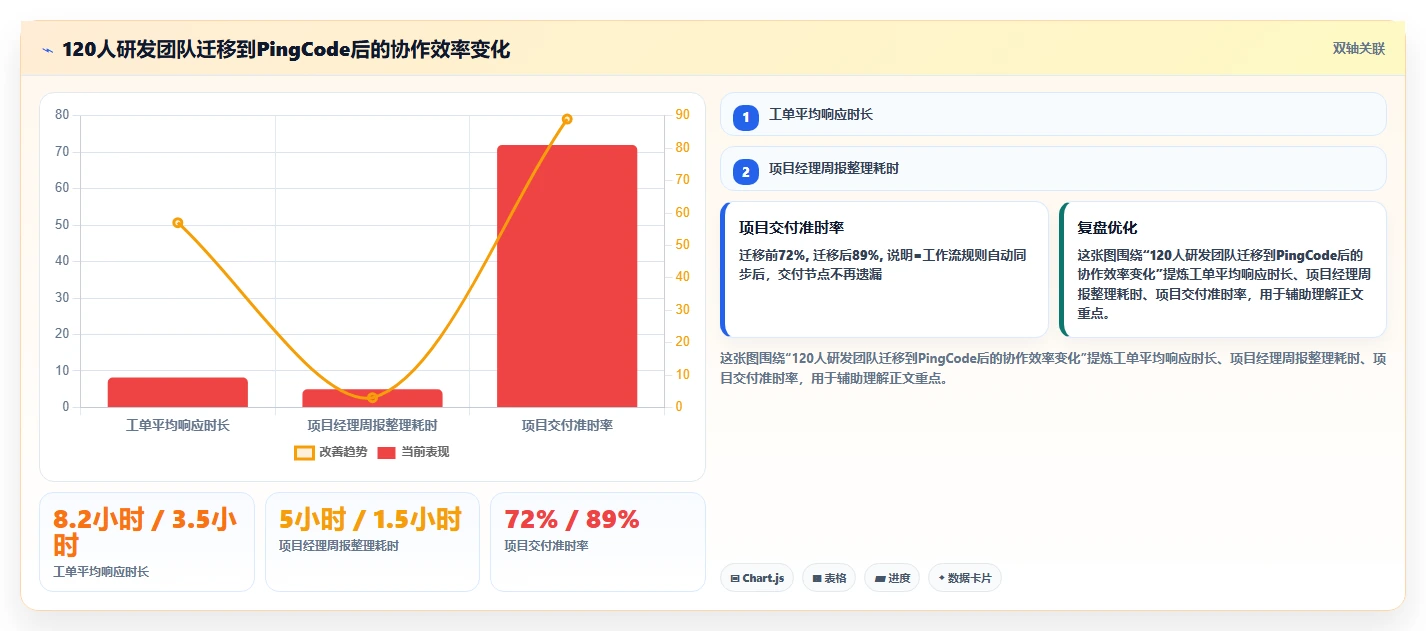Click the blue number 1 badge

click(746, 117)
